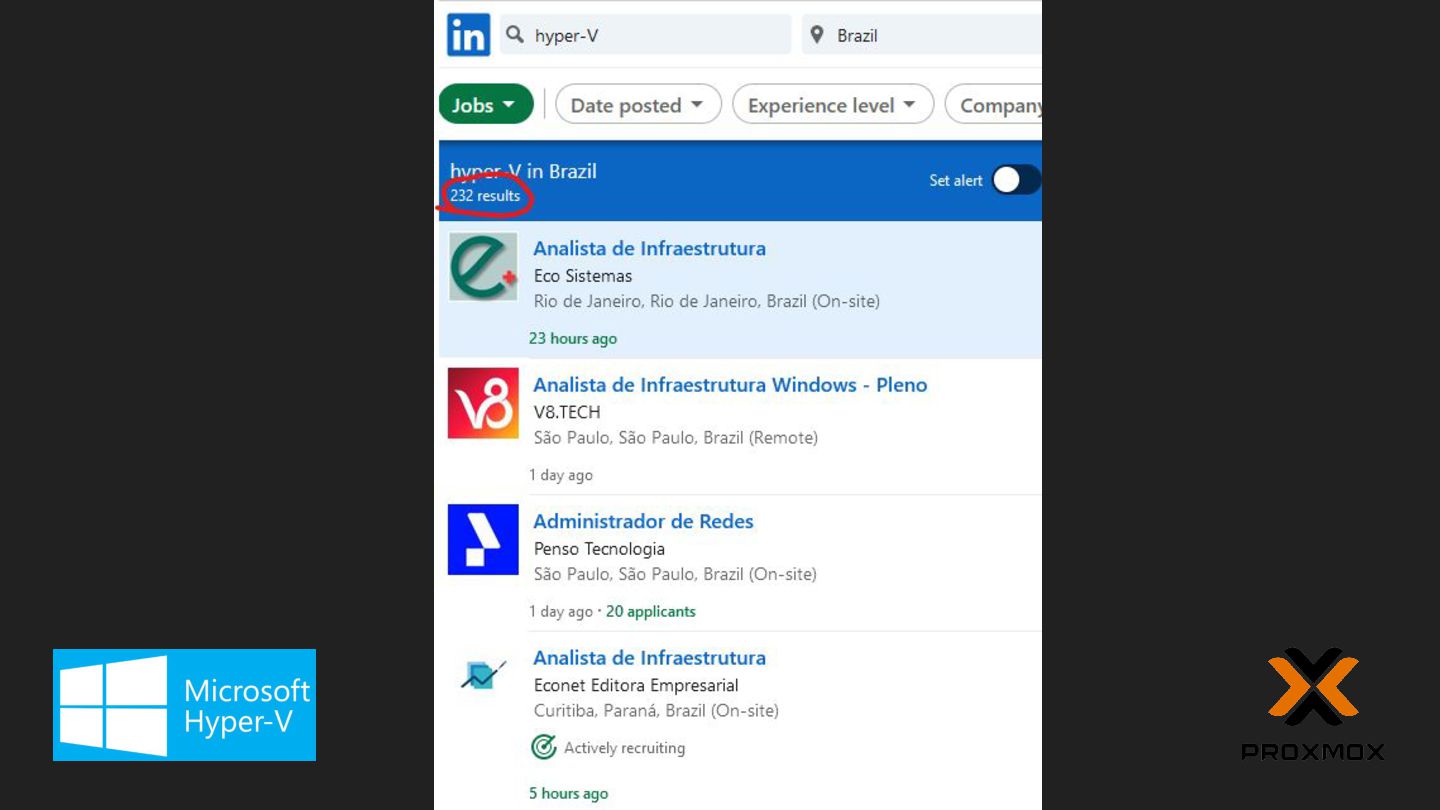Open the Penso Tecnologia company logo

point(483,540)
